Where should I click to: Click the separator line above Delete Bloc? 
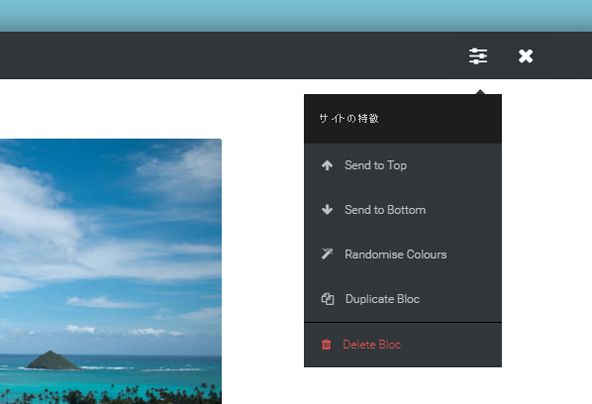403,322
